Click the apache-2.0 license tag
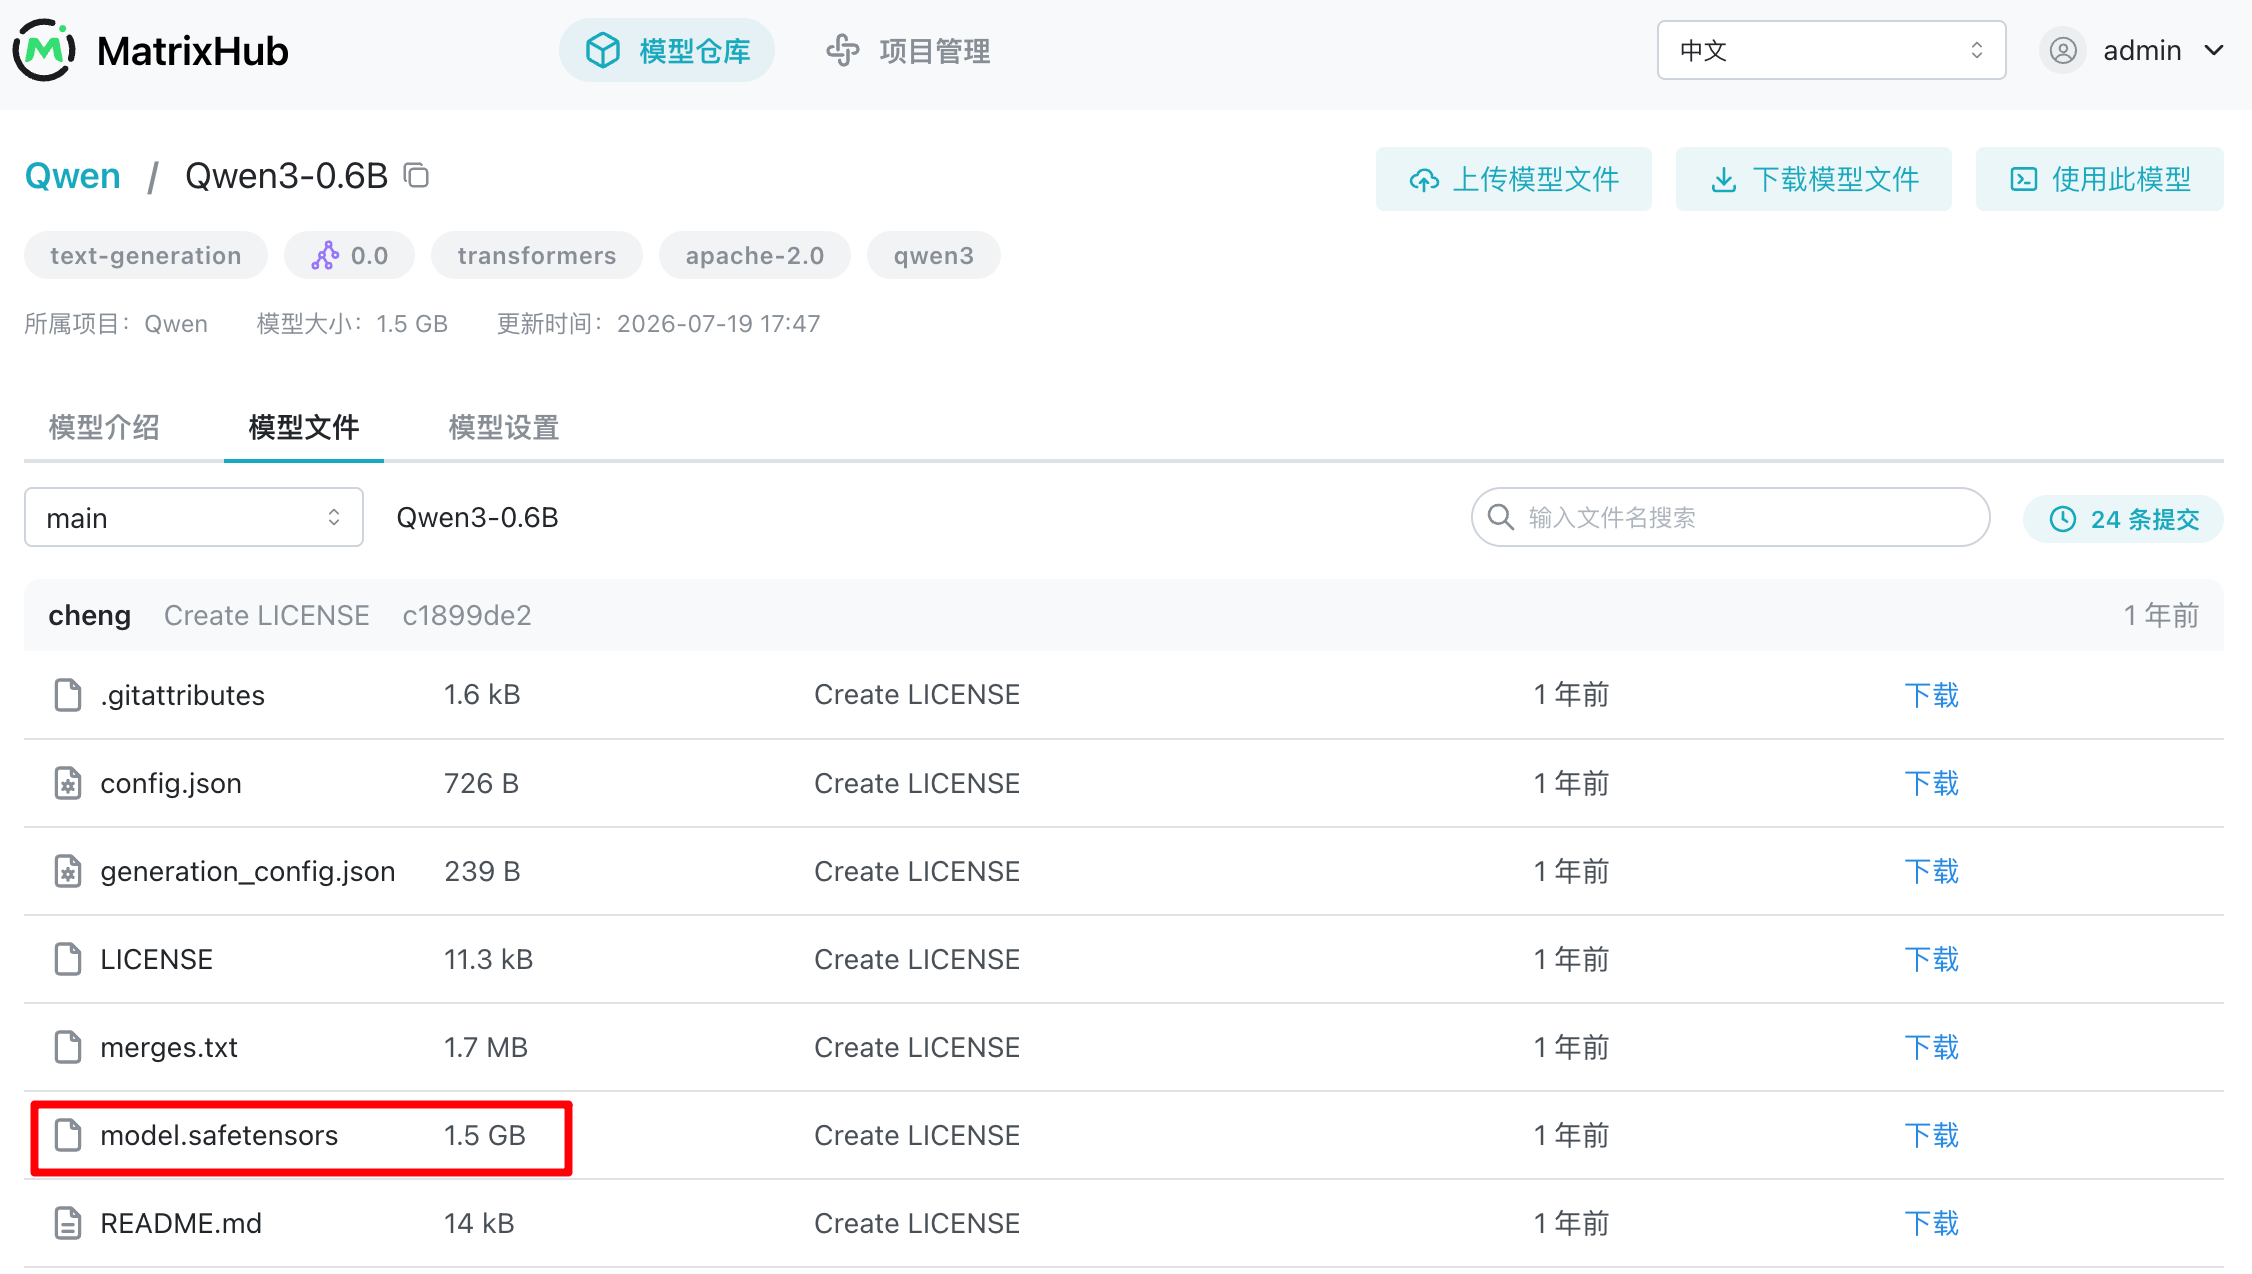This screenshot has height=1274, width=2252. coord(755,256)
